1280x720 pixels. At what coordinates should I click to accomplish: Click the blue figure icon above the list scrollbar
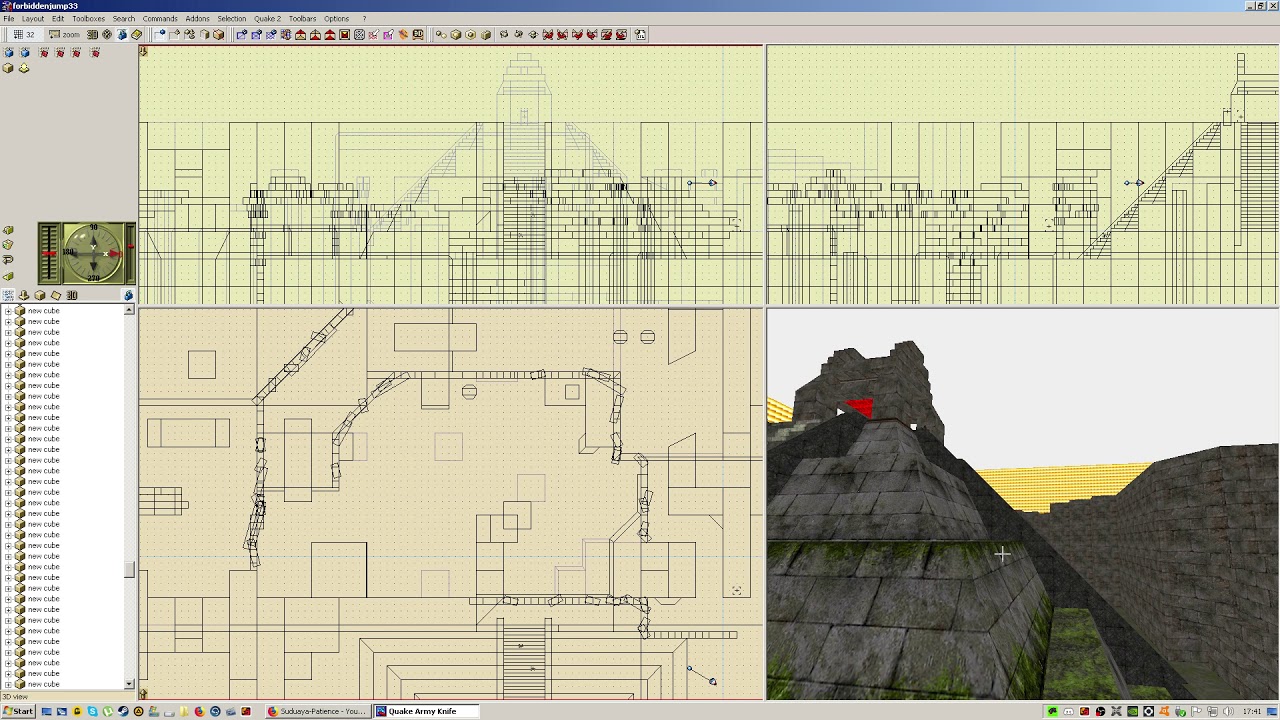point(129,295)
